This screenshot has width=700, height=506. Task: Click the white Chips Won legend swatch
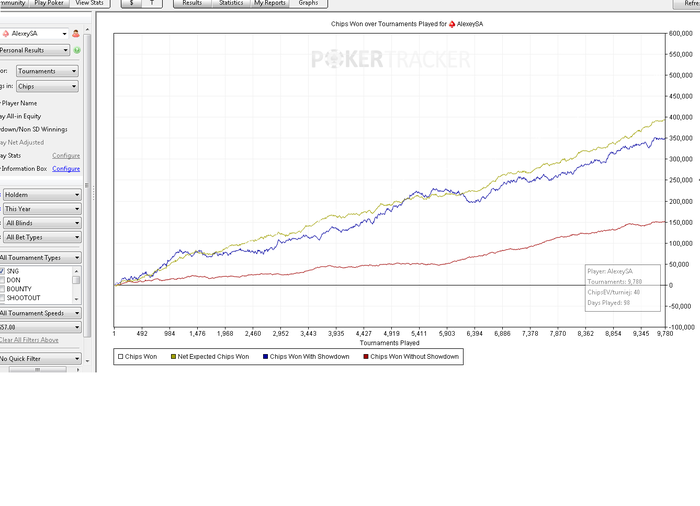click(x=121, y=356)
